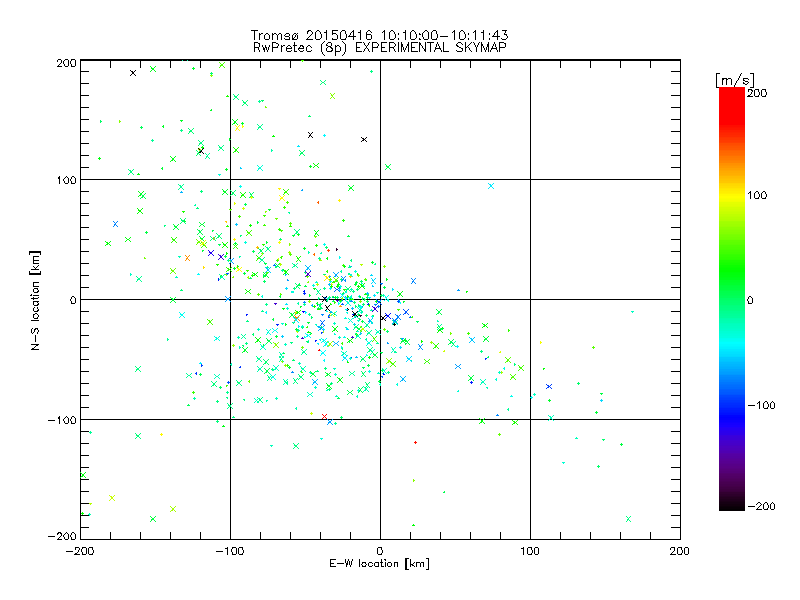The width and height of the screenshot is (800, 600).
Task: Click the colorbar tick label '-100'
Action: tap(761, 405)
